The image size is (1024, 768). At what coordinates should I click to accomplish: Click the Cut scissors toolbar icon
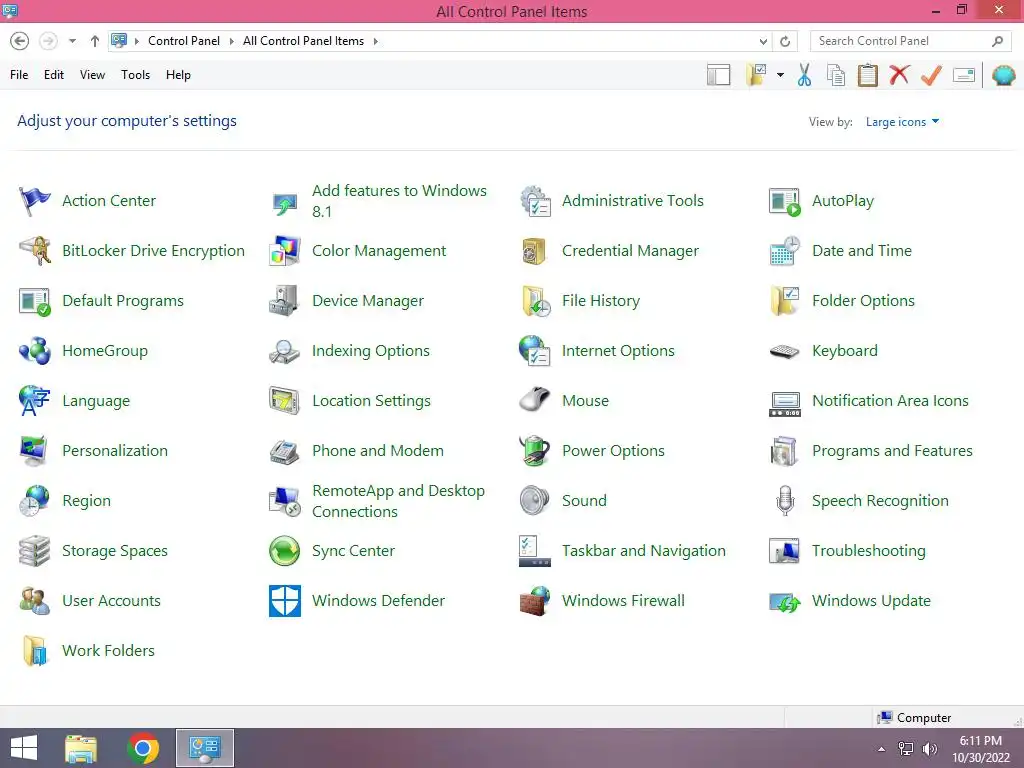805,75
